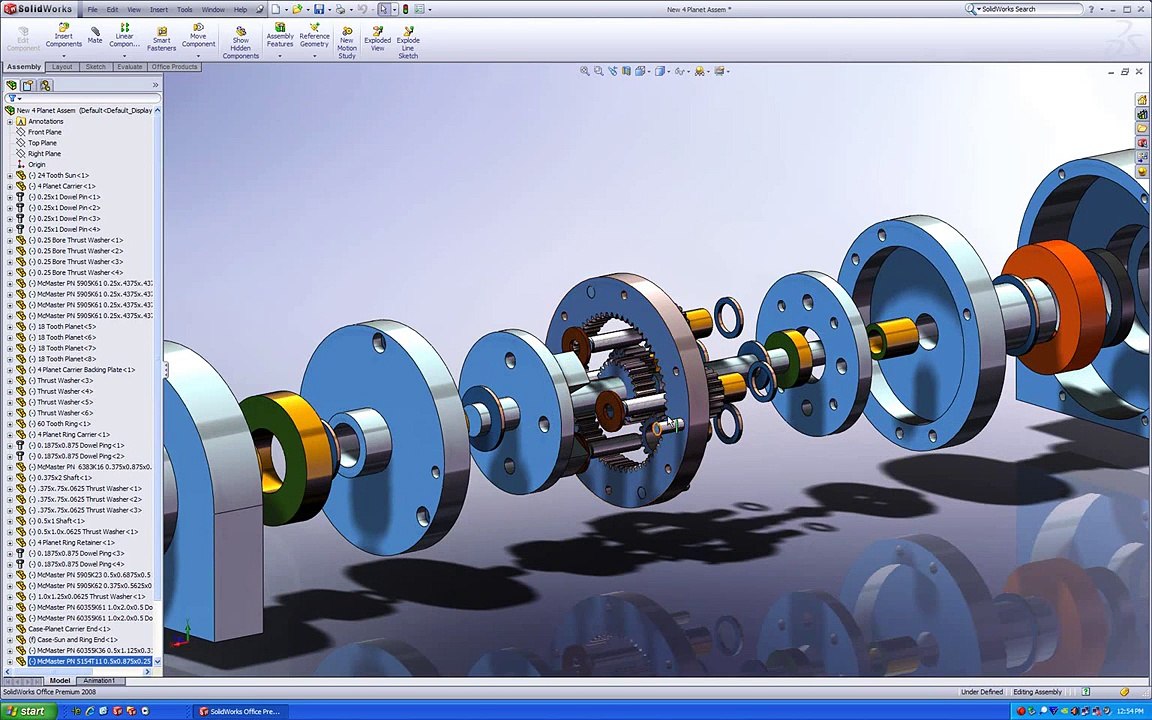This screenshot has width=1152, height=720.
Task: Select 4 Planet Carrier Backing Plate<1>
Action: (x=81, y=370)
